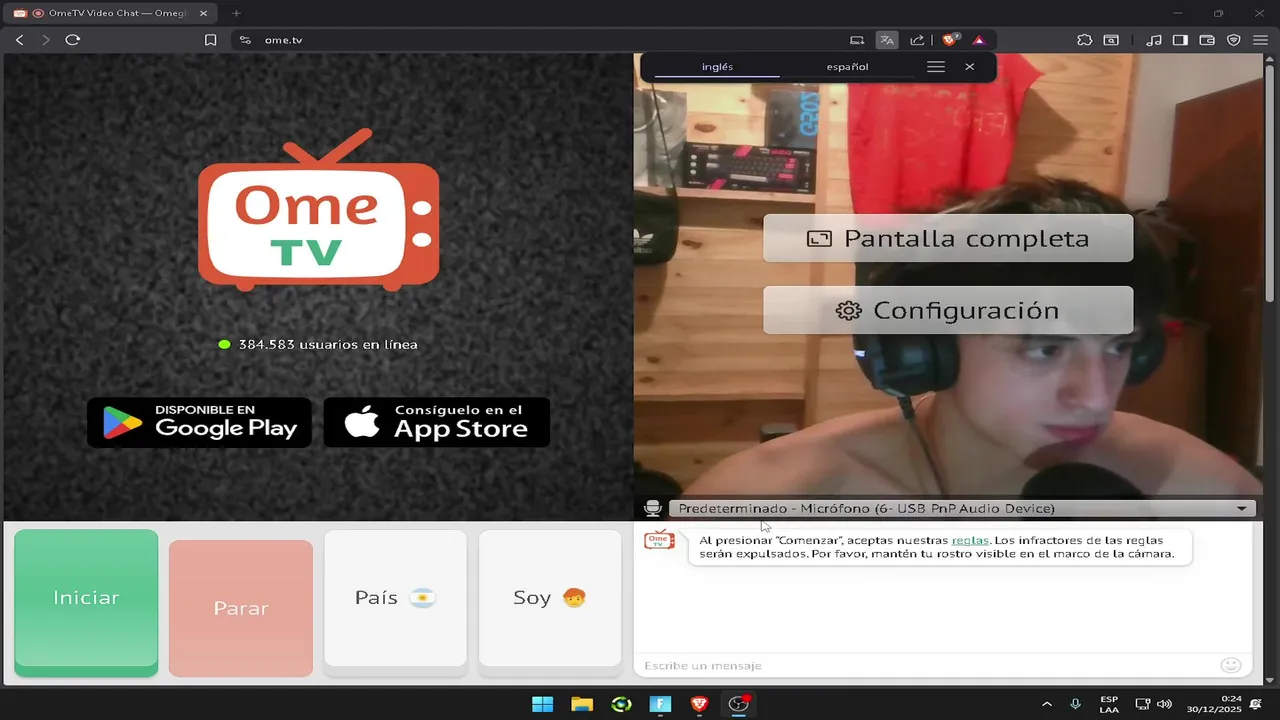This screenshot has width=1280, height=720.
Task: Open the translate popup options menu
Action: point(936,67)
